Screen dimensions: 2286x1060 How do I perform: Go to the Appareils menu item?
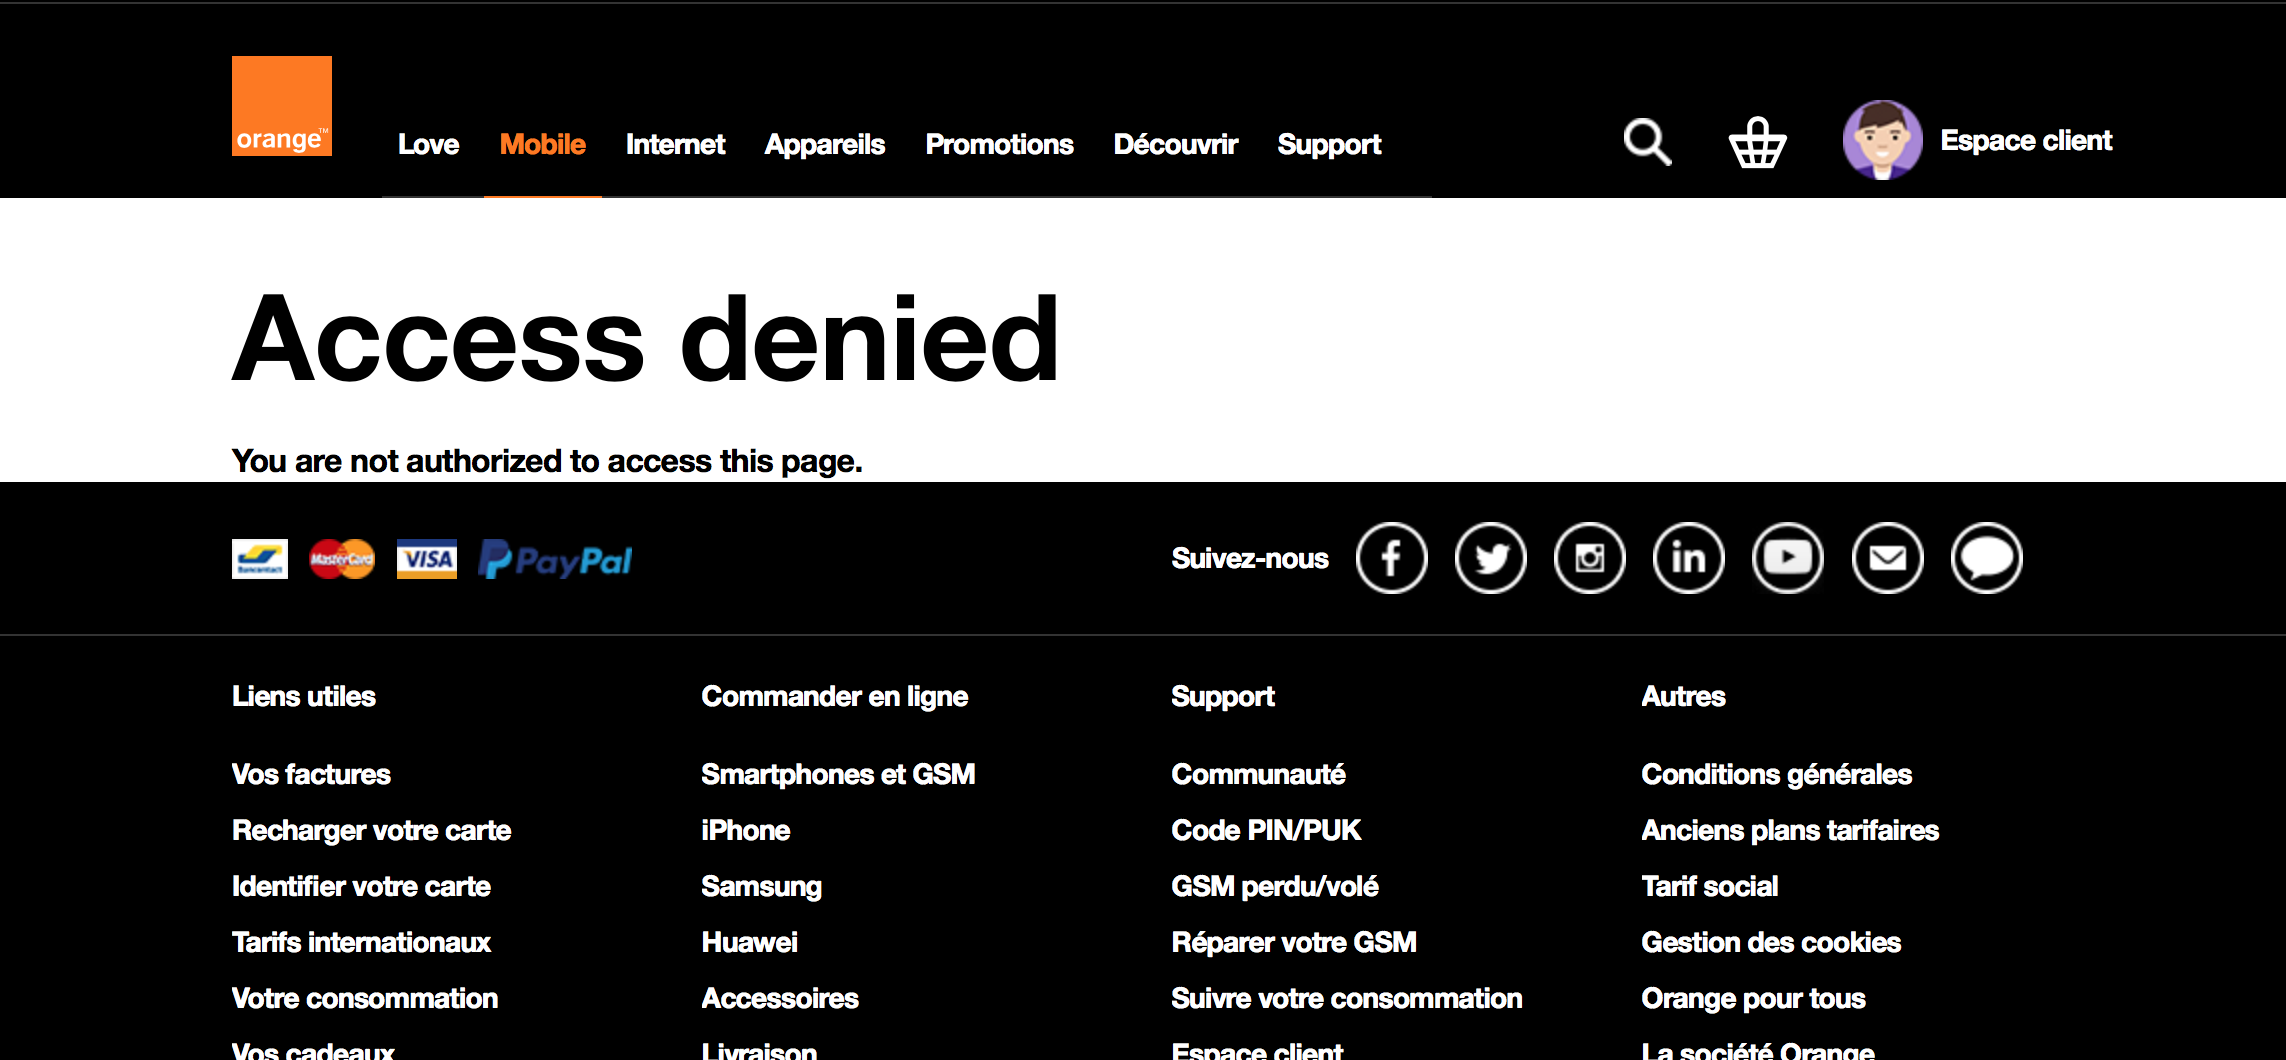click(x=825, y=145)
